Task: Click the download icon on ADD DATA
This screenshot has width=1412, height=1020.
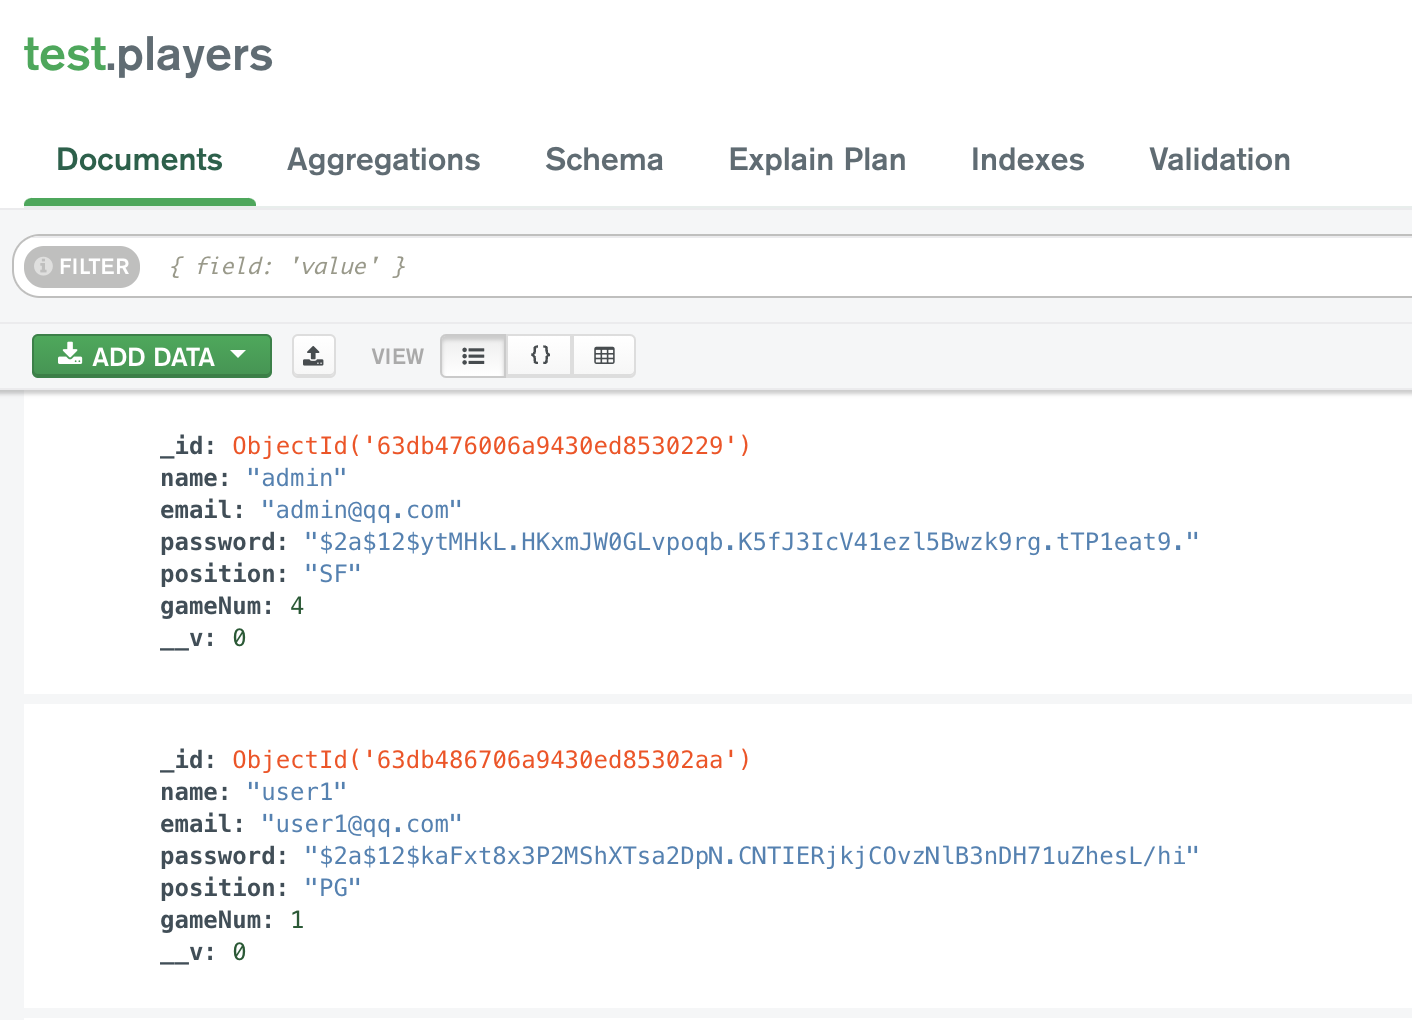Action: click(70, 354)
